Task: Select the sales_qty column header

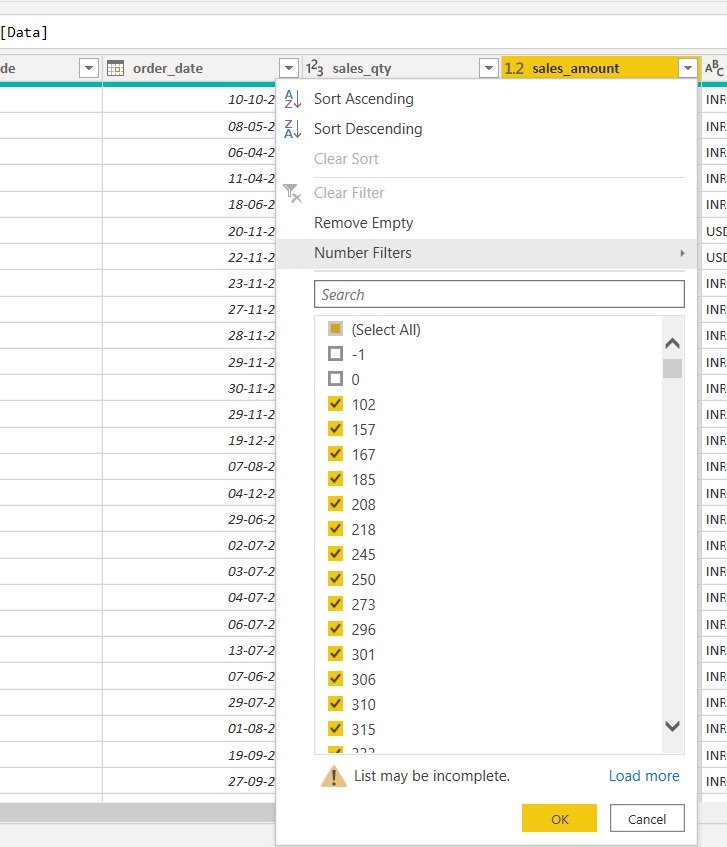Action: point(400,68)
